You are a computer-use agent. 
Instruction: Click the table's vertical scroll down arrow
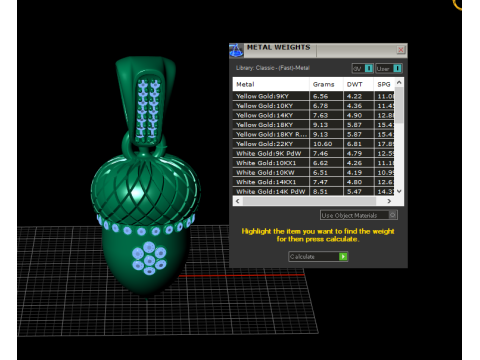pyautogui.click(x=399, y=191)
